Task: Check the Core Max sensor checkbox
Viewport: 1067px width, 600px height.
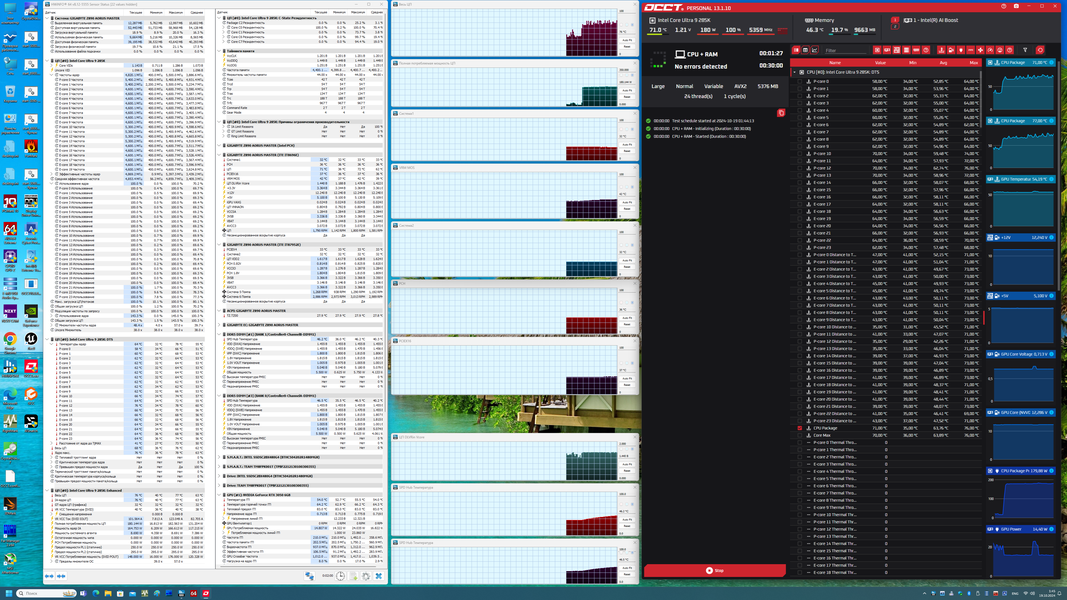Action: coord(800,435)
